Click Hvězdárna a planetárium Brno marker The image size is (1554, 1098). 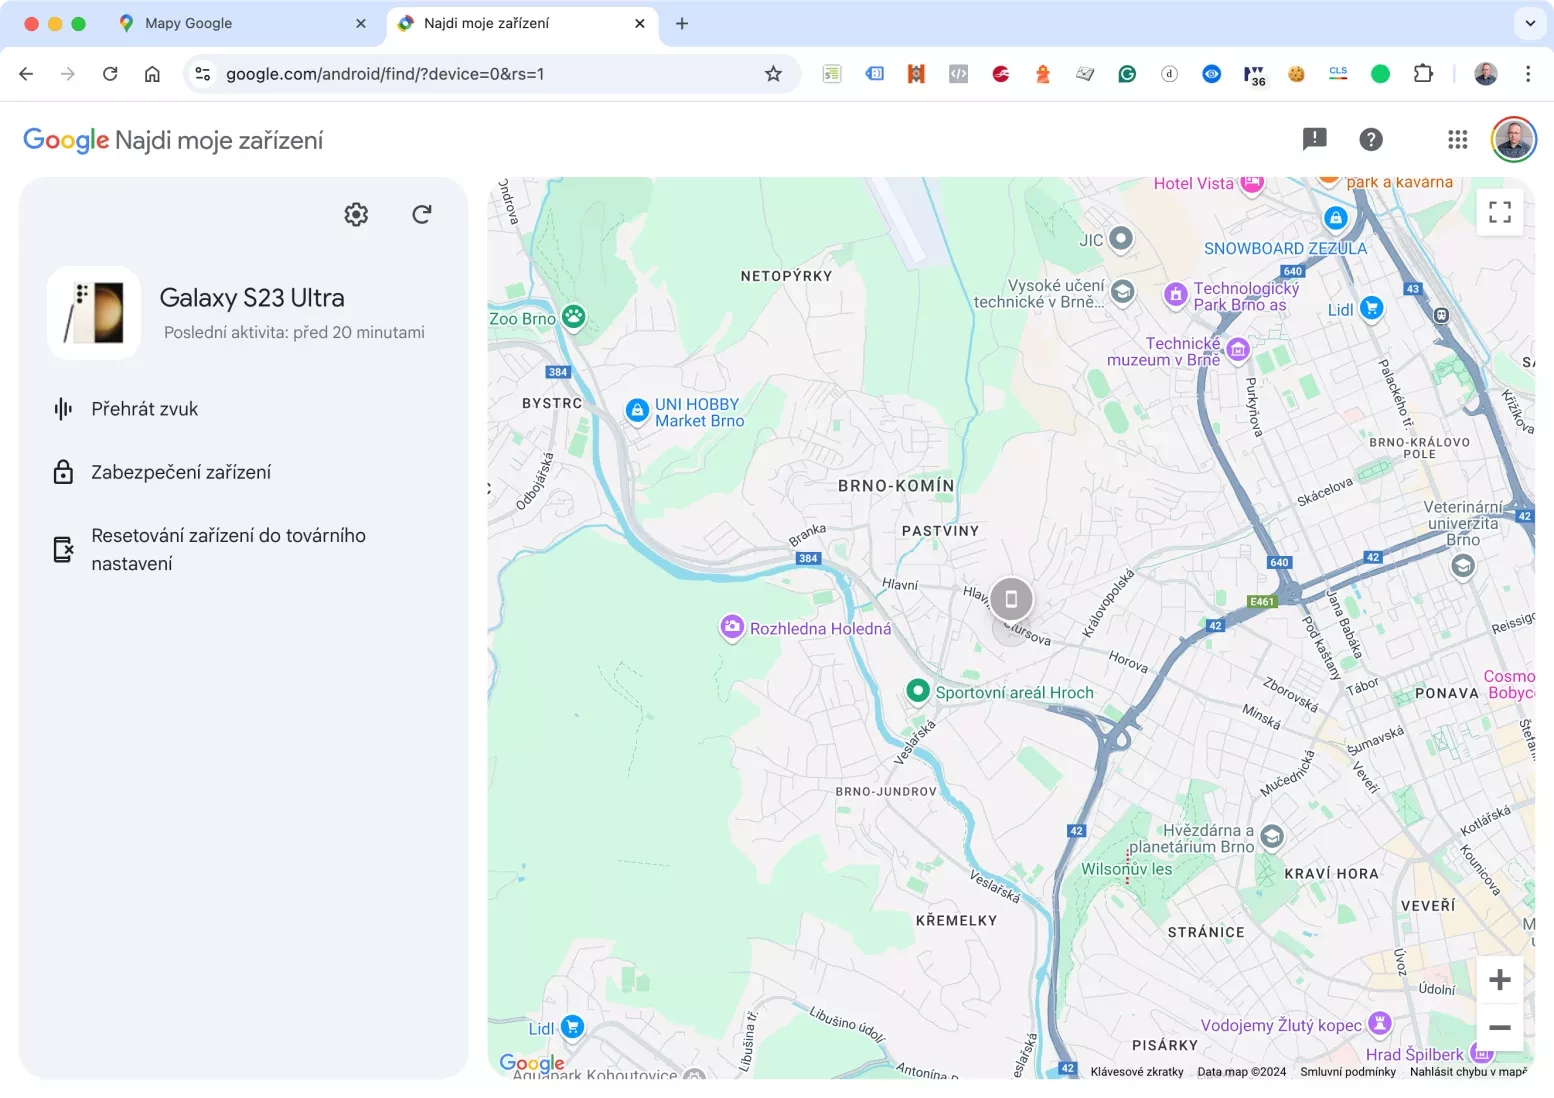(1272, 836)
